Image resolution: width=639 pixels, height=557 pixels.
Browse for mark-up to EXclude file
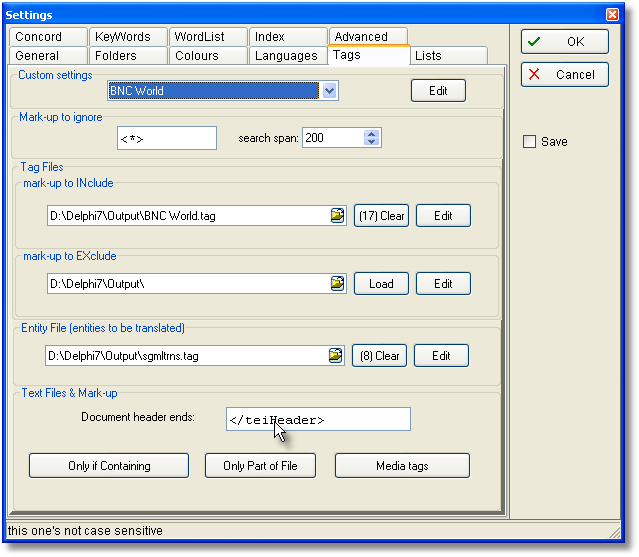click(x=337, y=283)
